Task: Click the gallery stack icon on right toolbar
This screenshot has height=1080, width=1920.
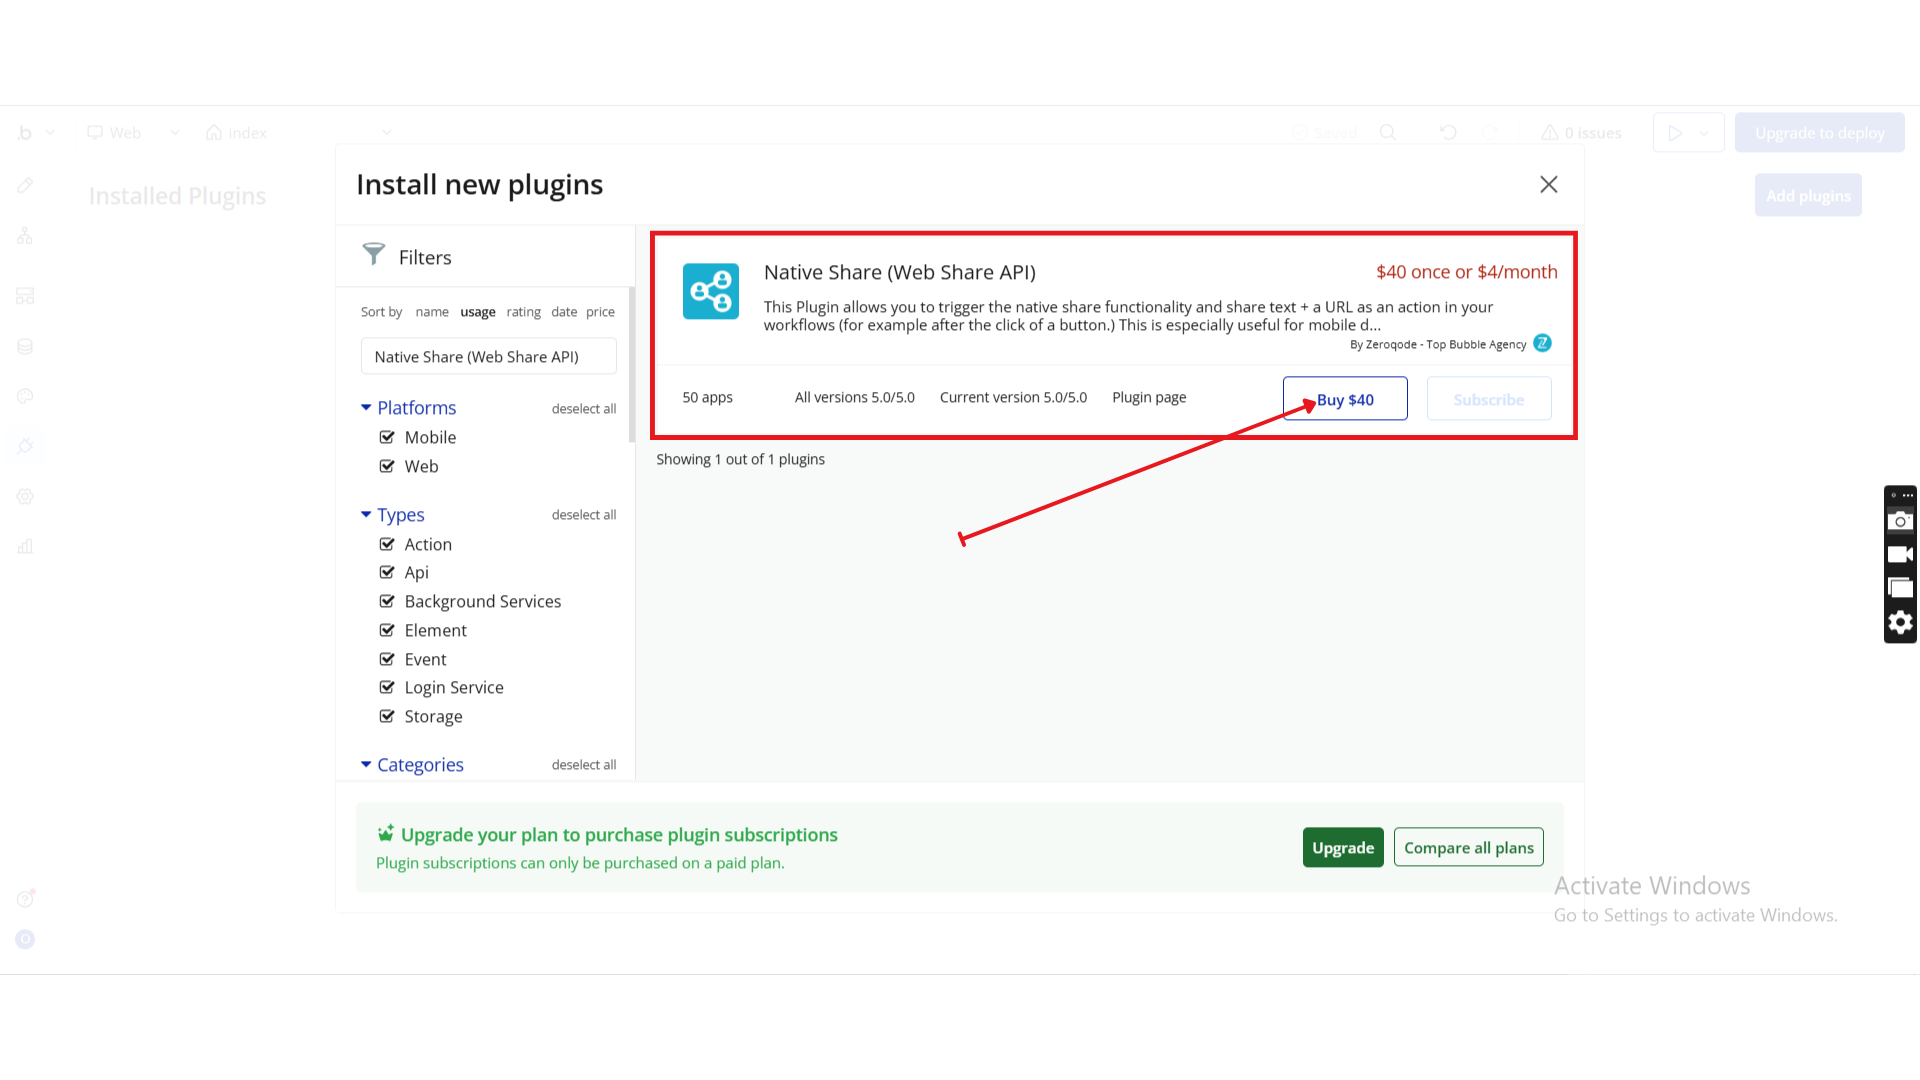Action: click(x=1900, y=588)
